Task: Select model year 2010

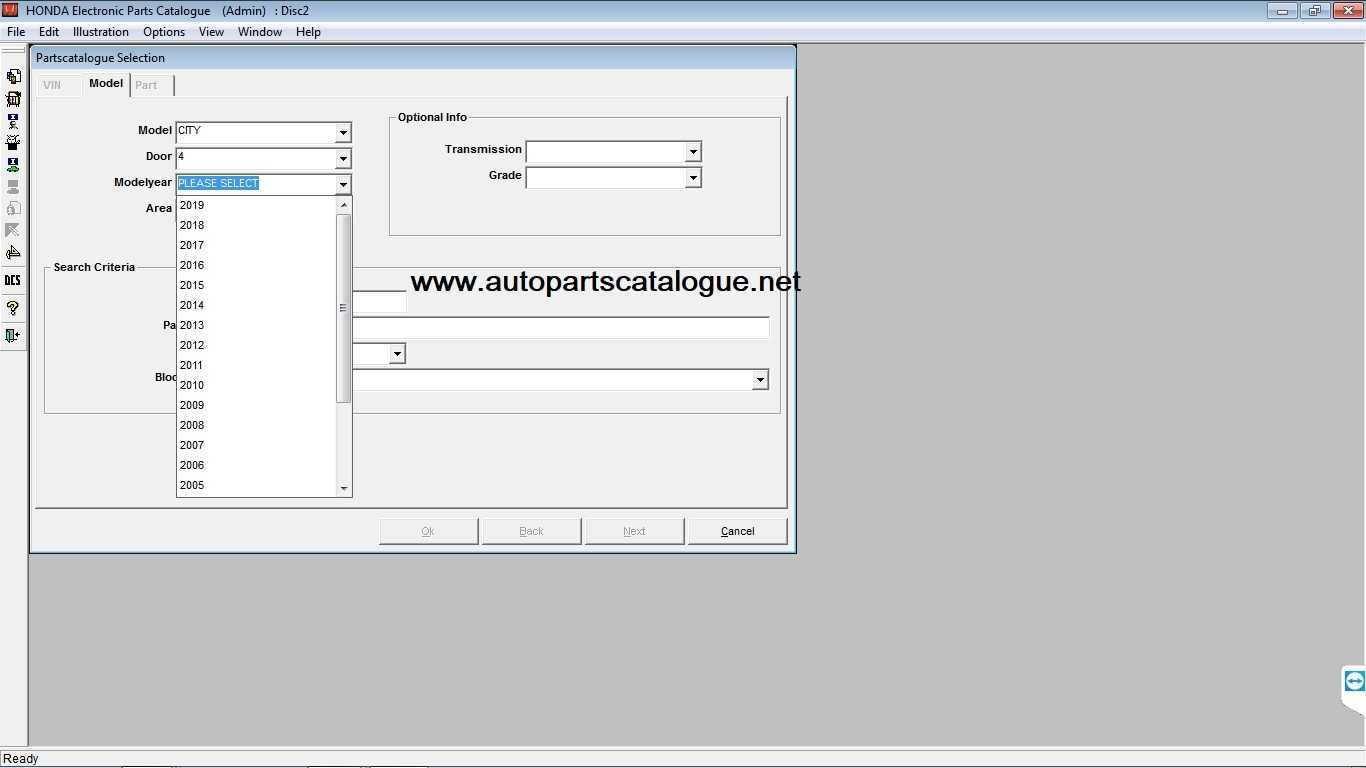Action: (x=257, y=385)
